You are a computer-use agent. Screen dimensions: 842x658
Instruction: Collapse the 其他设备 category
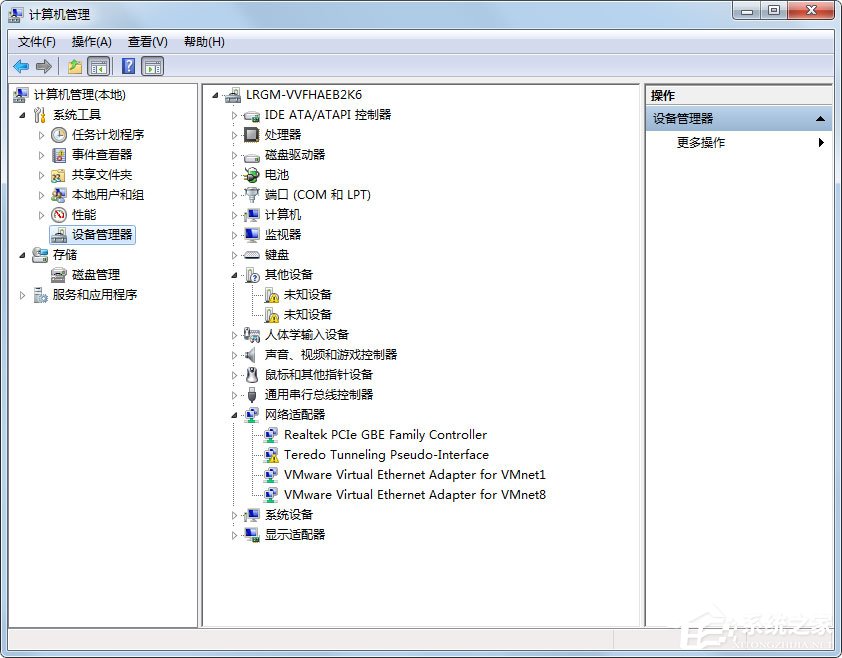pyautogui.click(x=234, y=274)
